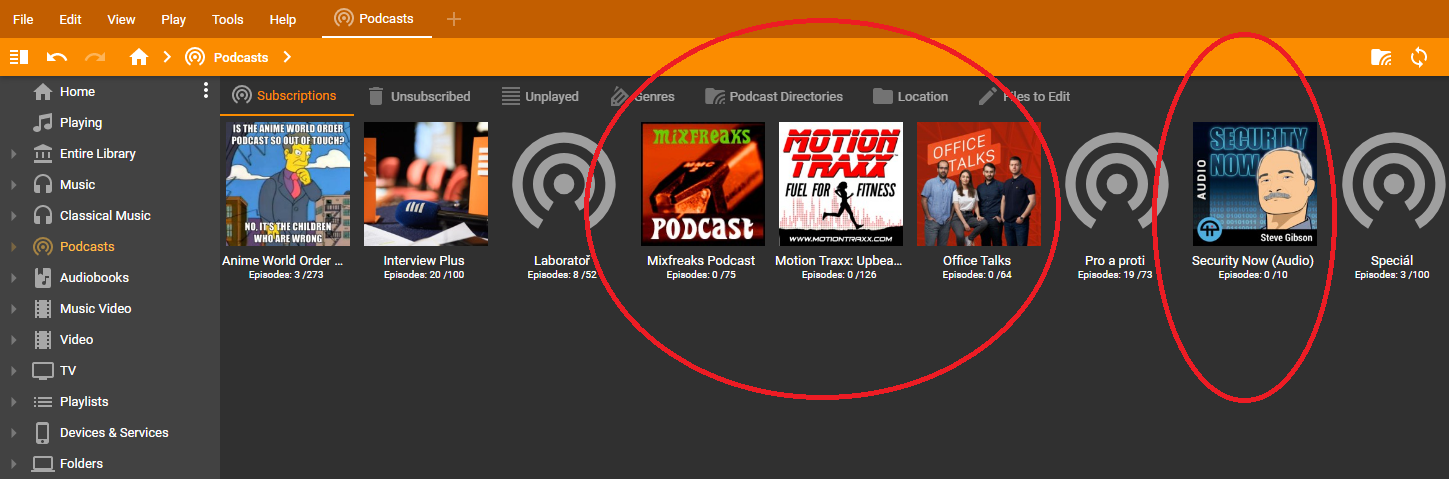Click the plus icon to add new tab
The image size is (1449, 479).
coord(454,19)
